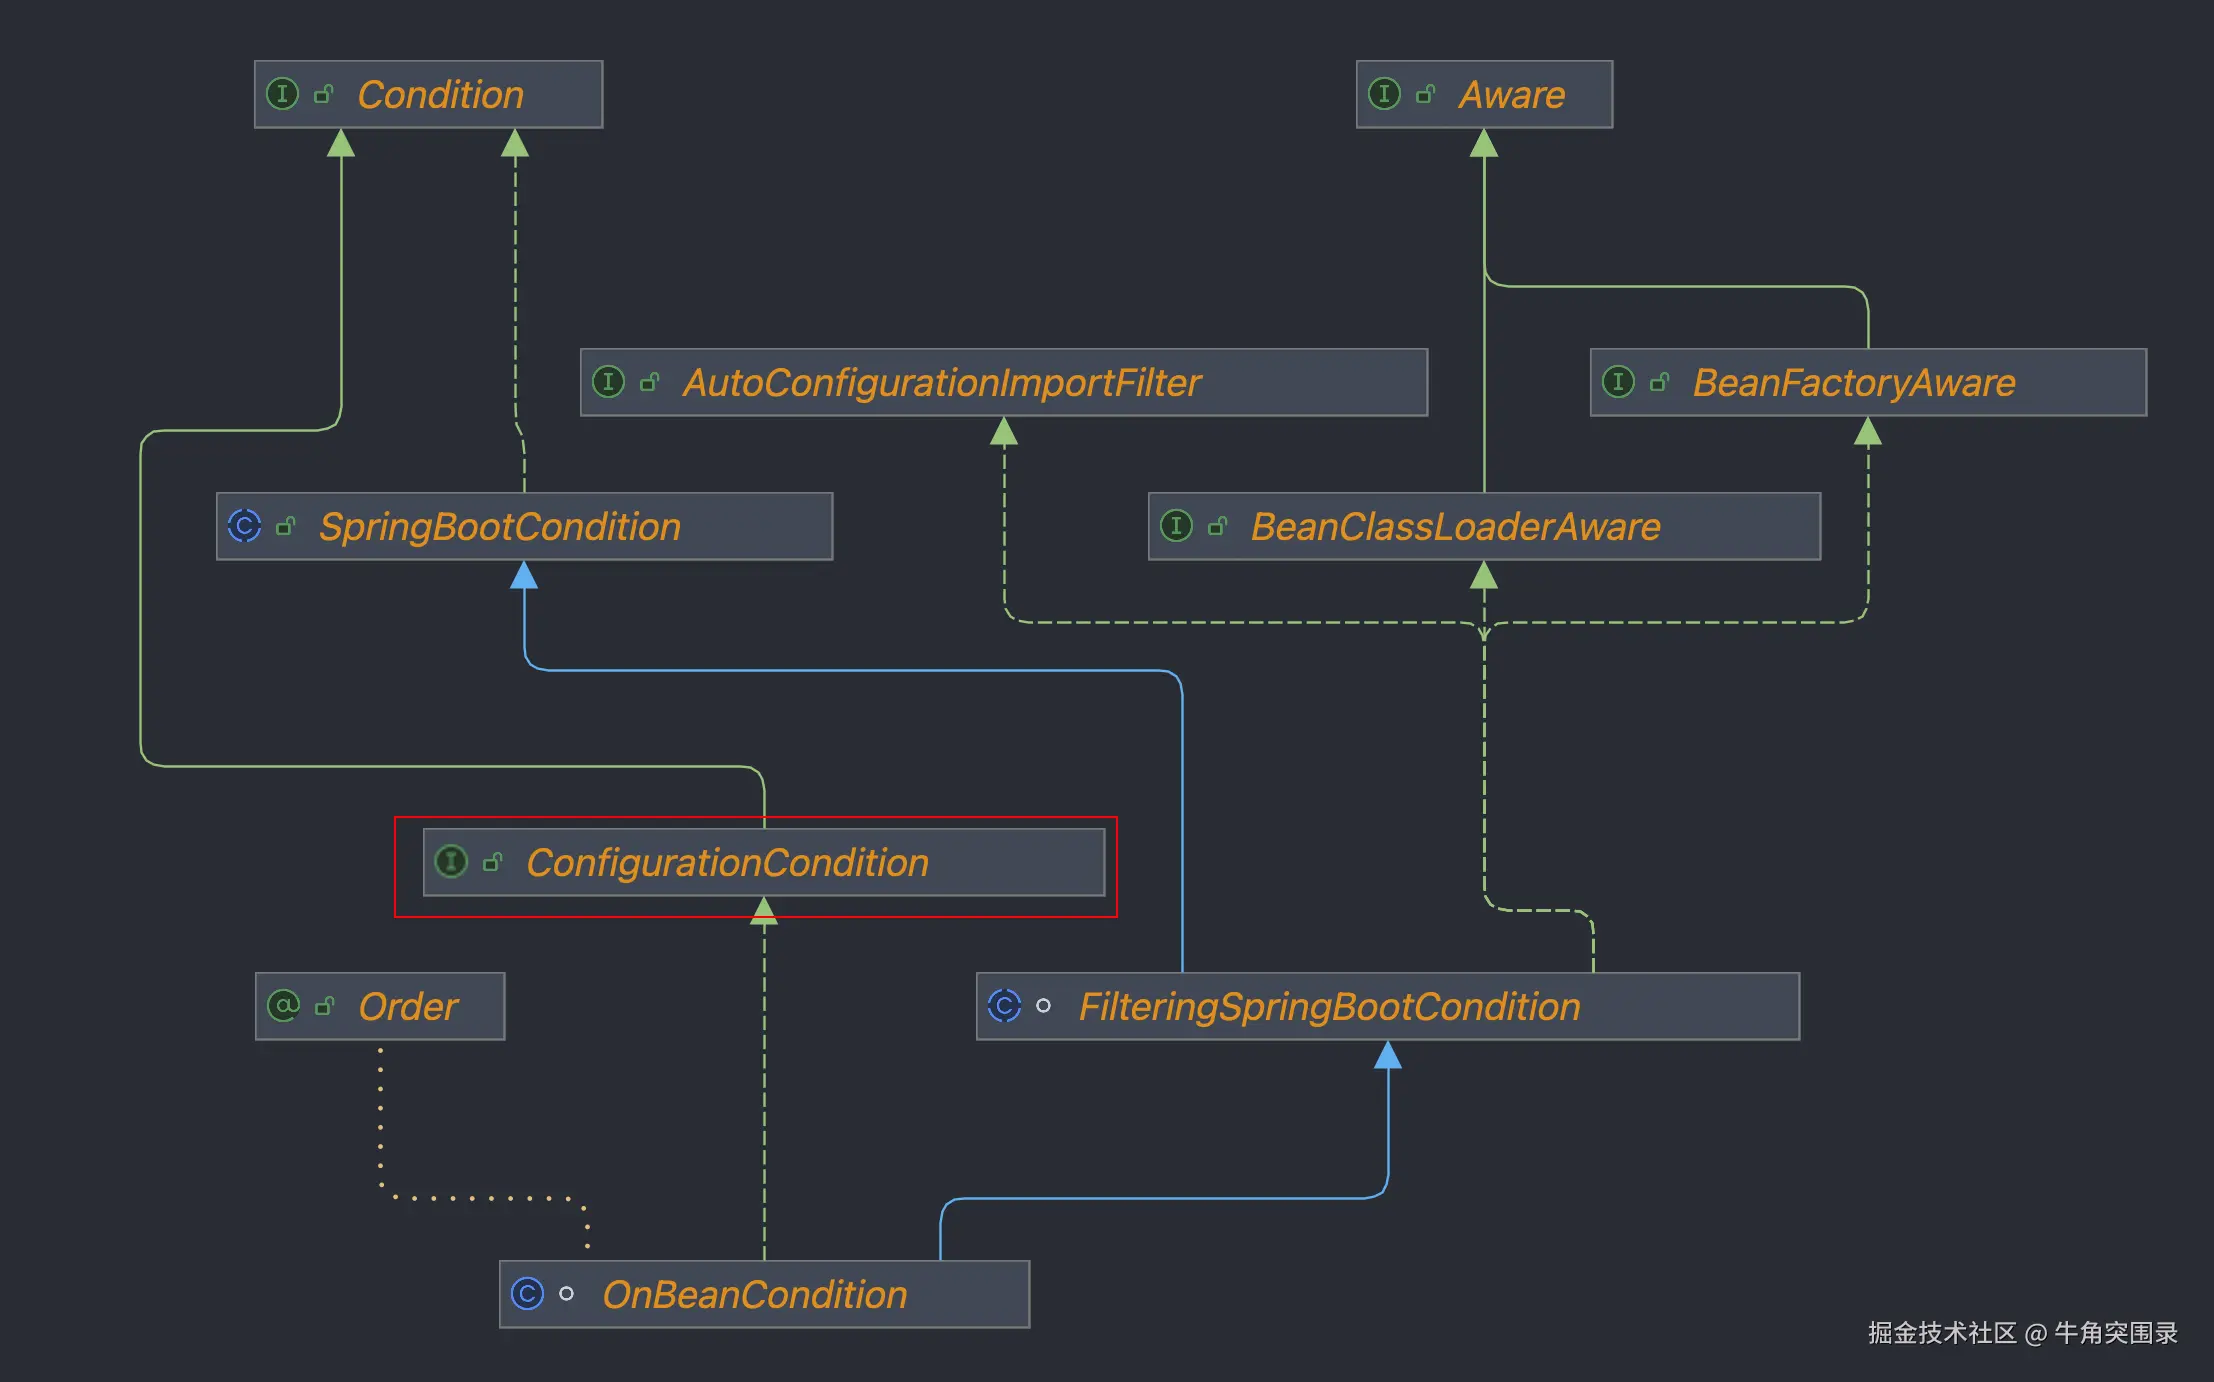Click interface icon on AutoConfigurationImportFilter node
Image resolution: width=2214 pixels, height=1382 pixels.
[x=608, y=382]
